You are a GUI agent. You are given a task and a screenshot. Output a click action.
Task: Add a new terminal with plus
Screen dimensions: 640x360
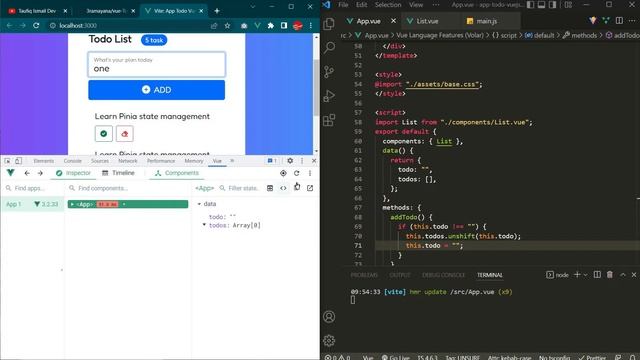click(x=577, y=275)
